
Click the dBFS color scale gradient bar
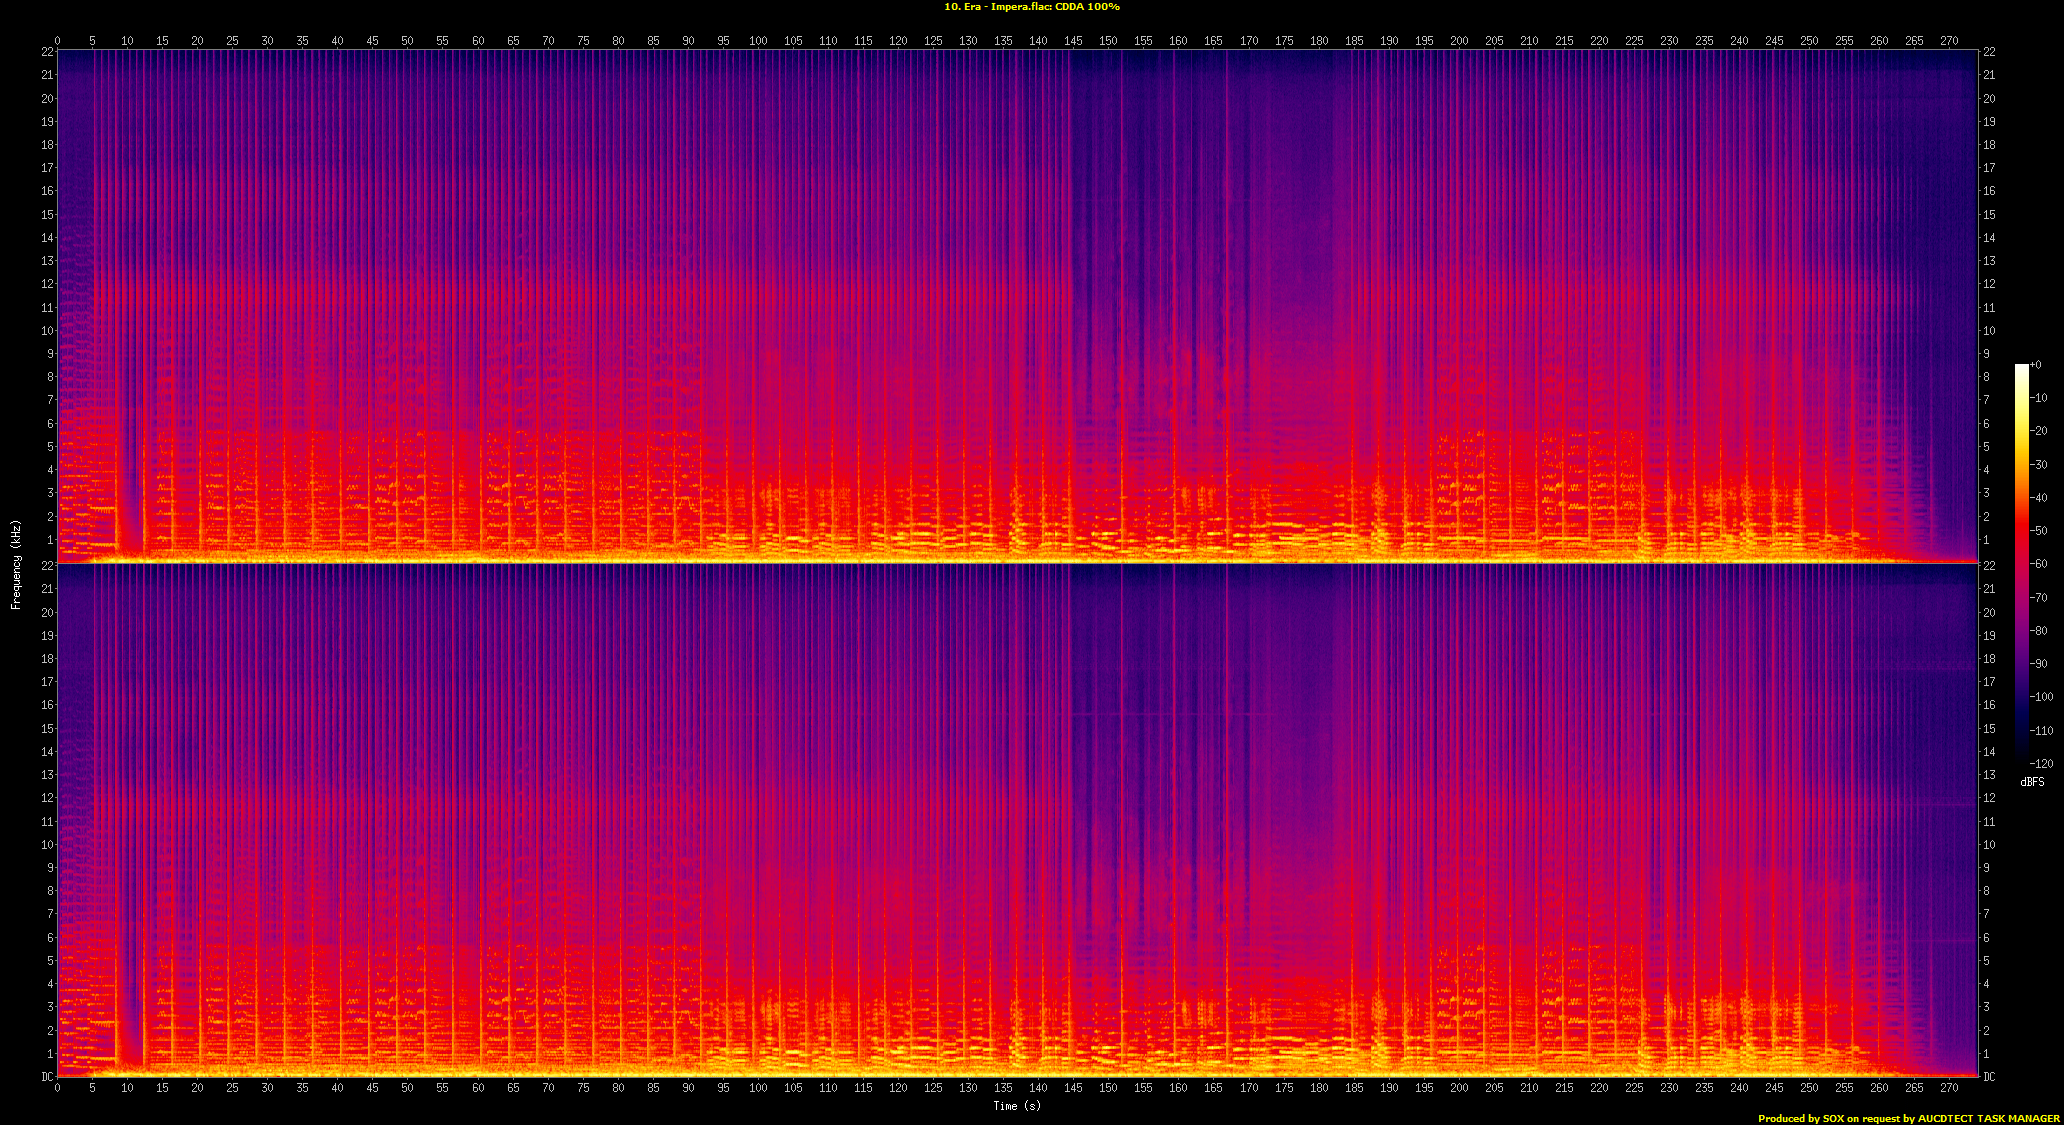2021,562
